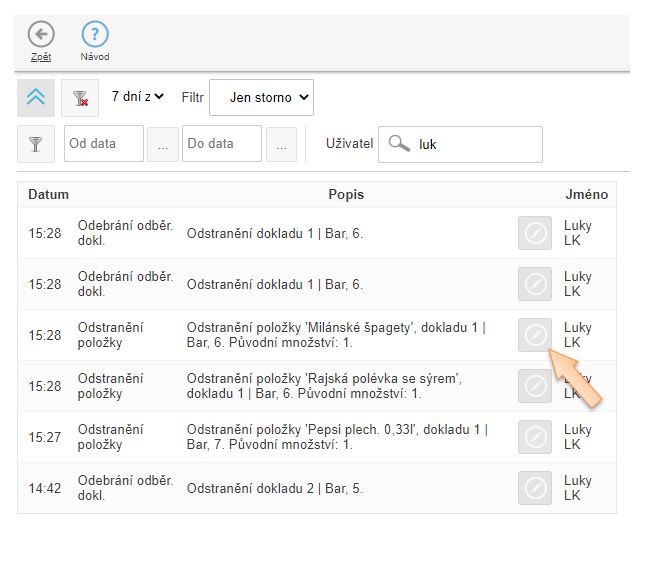Open the '7 dní z' period dropdown
Image resolution: width=648 pixels, height=568 pixels.
(138, 97)
